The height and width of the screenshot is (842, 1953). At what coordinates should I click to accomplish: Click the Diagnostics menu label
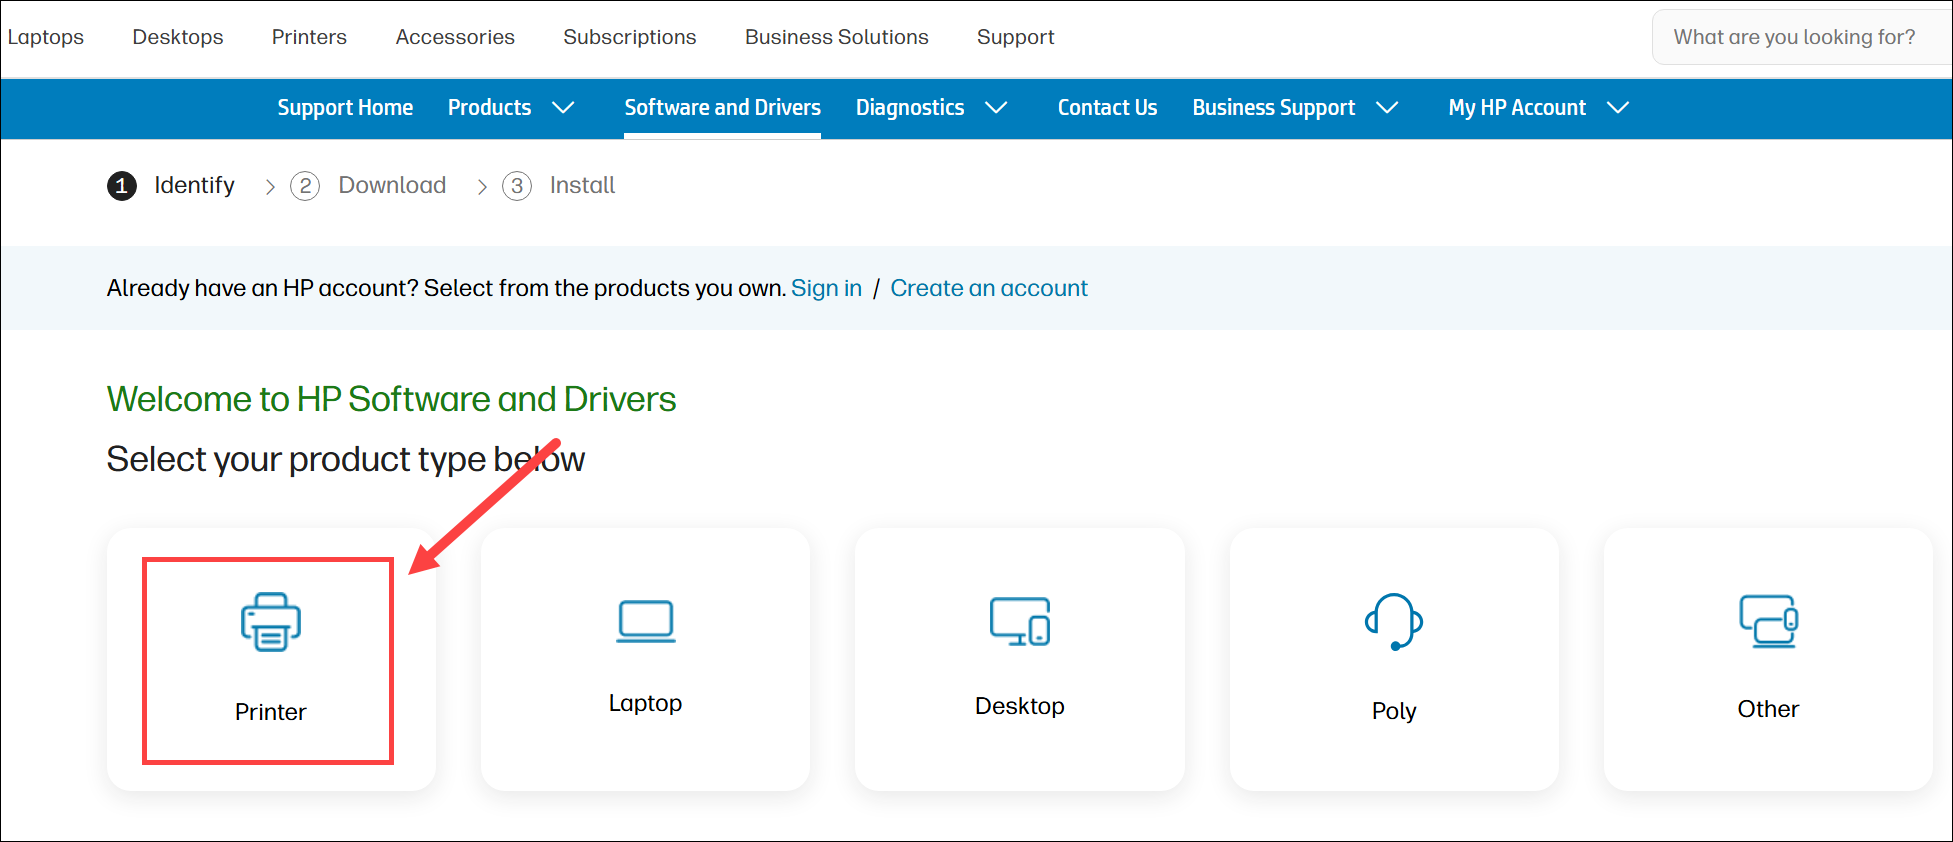(x=910, y=108)
